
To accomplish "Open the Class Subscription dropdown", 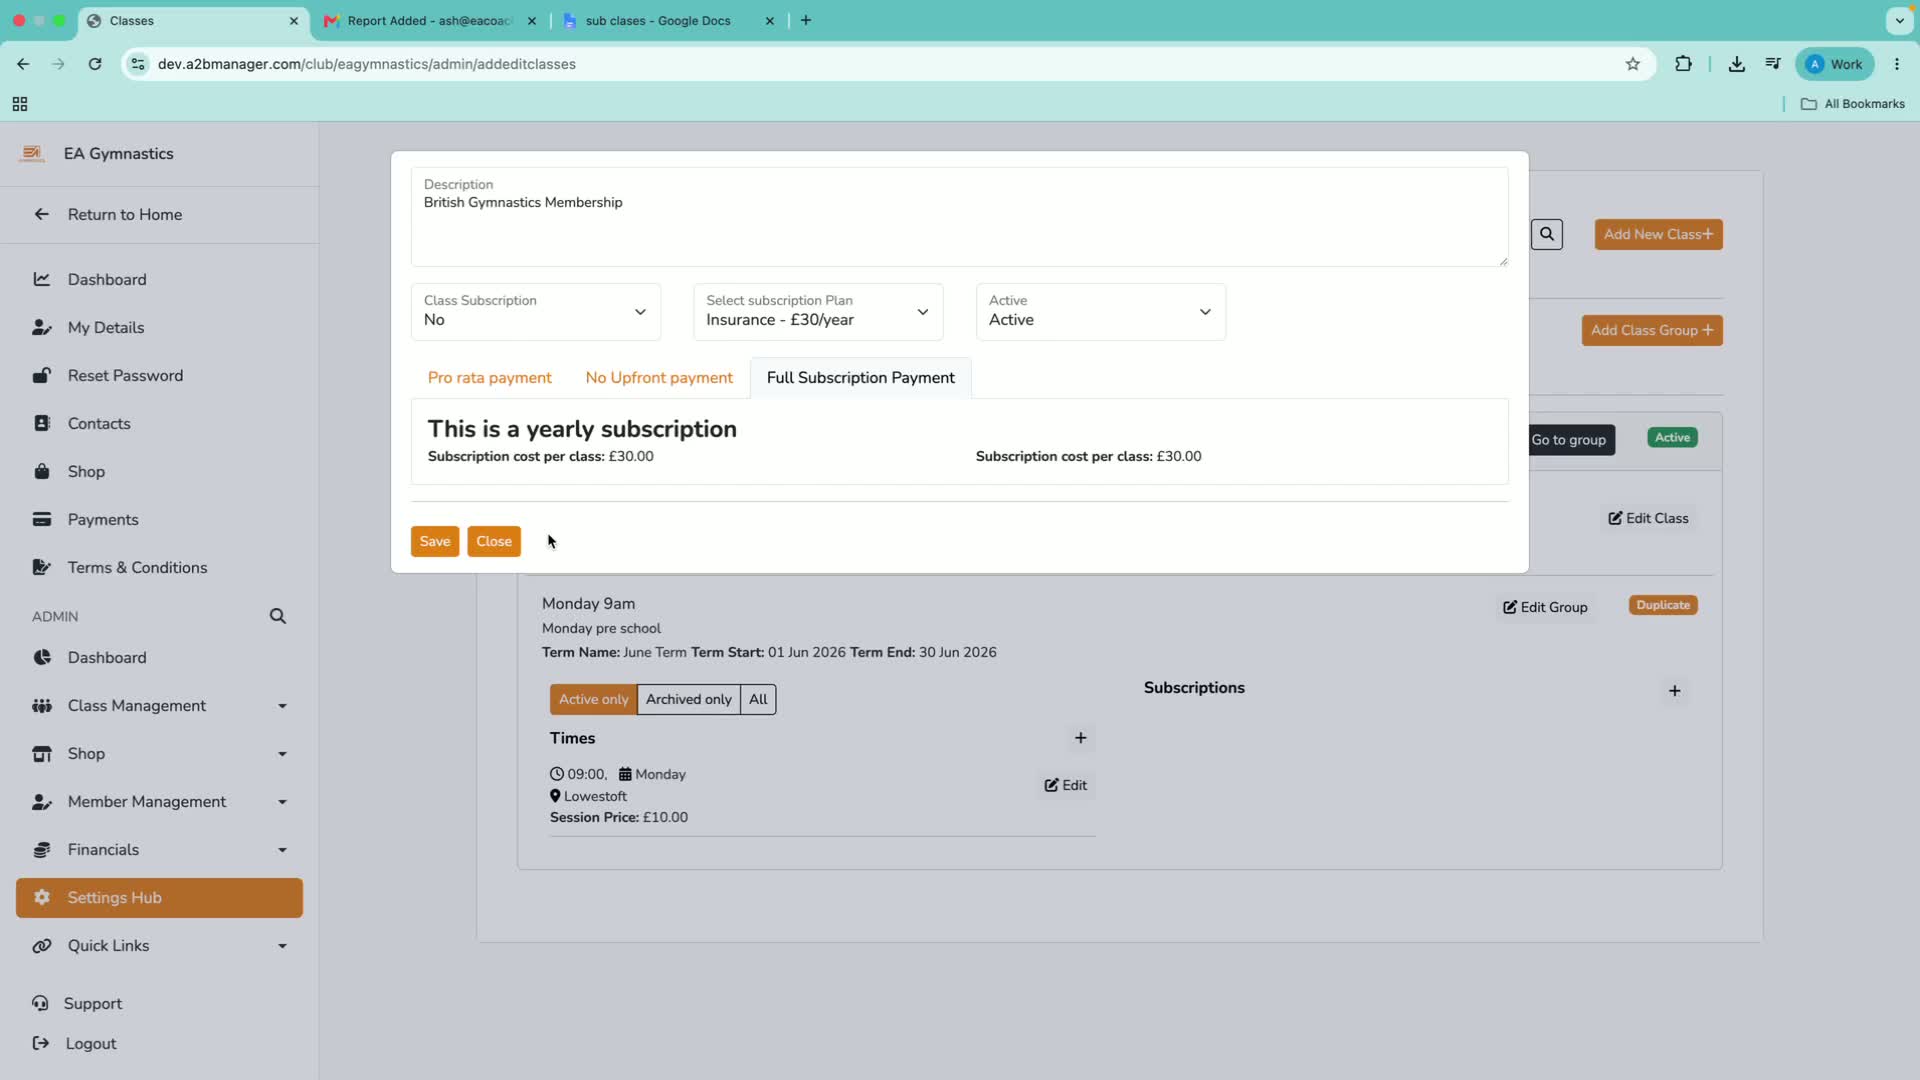I will tap(536, 312).
